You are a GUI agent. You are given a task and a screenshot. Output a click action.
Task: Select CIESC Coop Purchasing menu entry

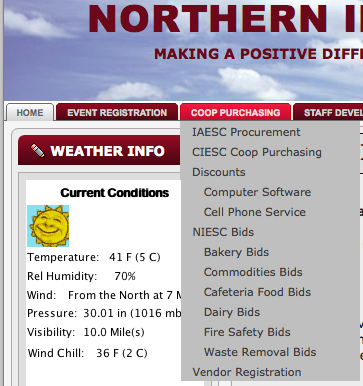pos(257,152)
